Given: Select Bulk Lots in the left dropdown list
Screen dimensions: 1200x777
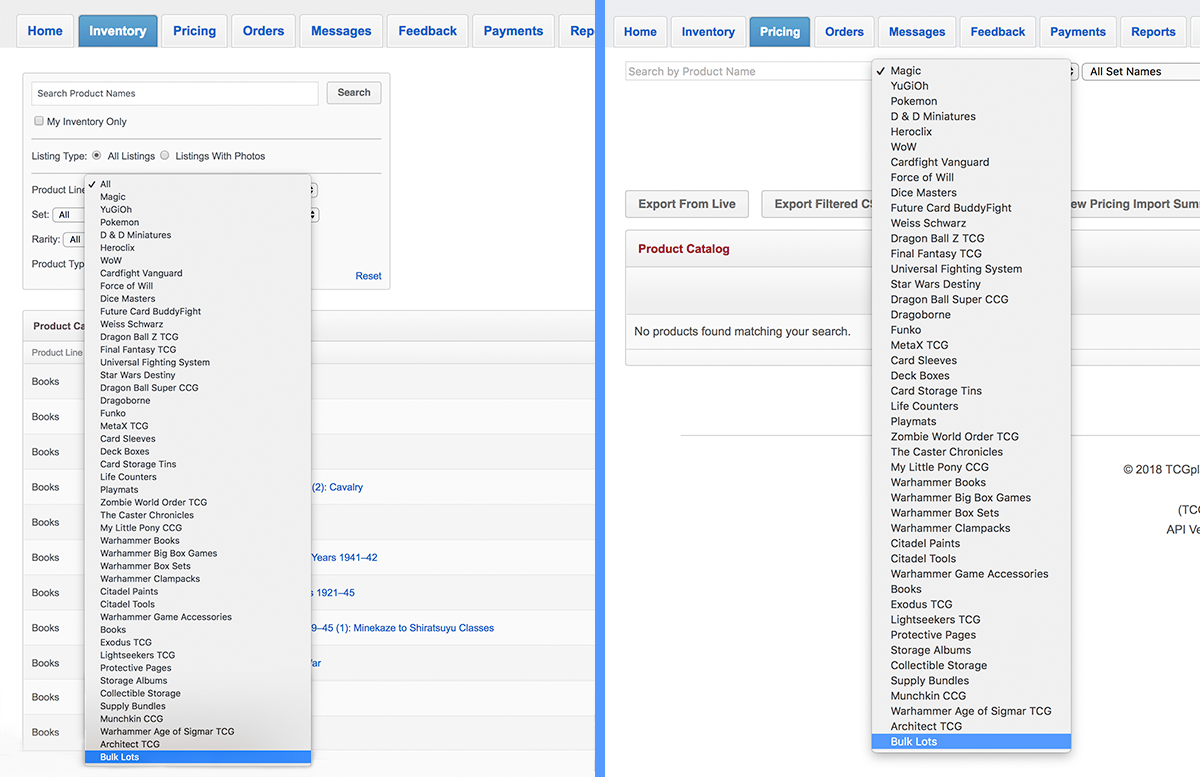Looking at the screenshot, I should click(x=198, y=757).
